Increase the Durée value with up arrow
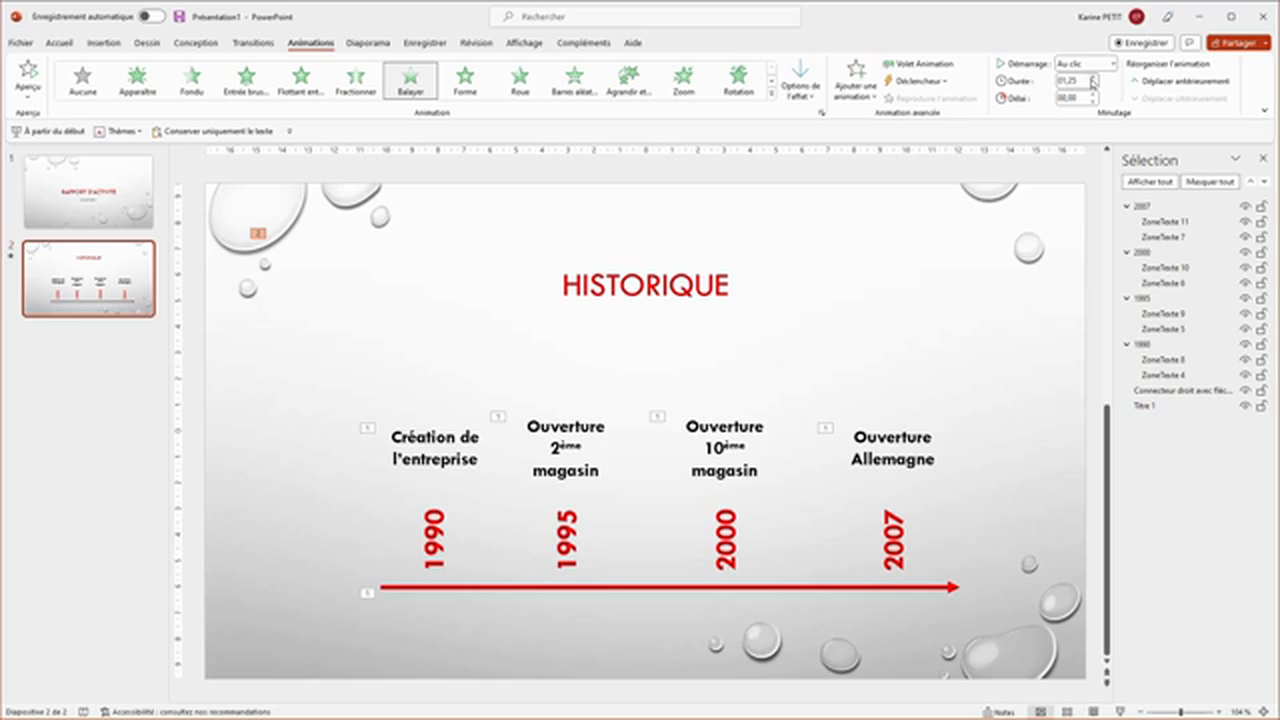Screen dimensions: 1280x720 (1093, 77)
